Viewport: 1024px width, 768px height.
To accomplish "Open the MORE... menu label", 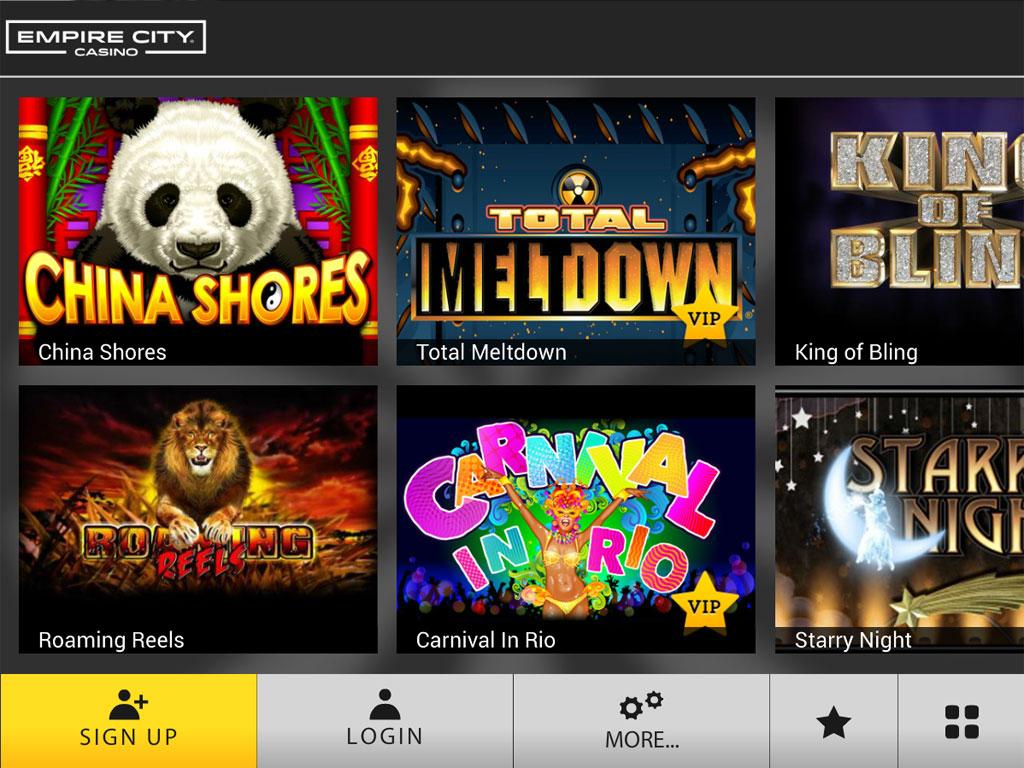I will 642,739.
